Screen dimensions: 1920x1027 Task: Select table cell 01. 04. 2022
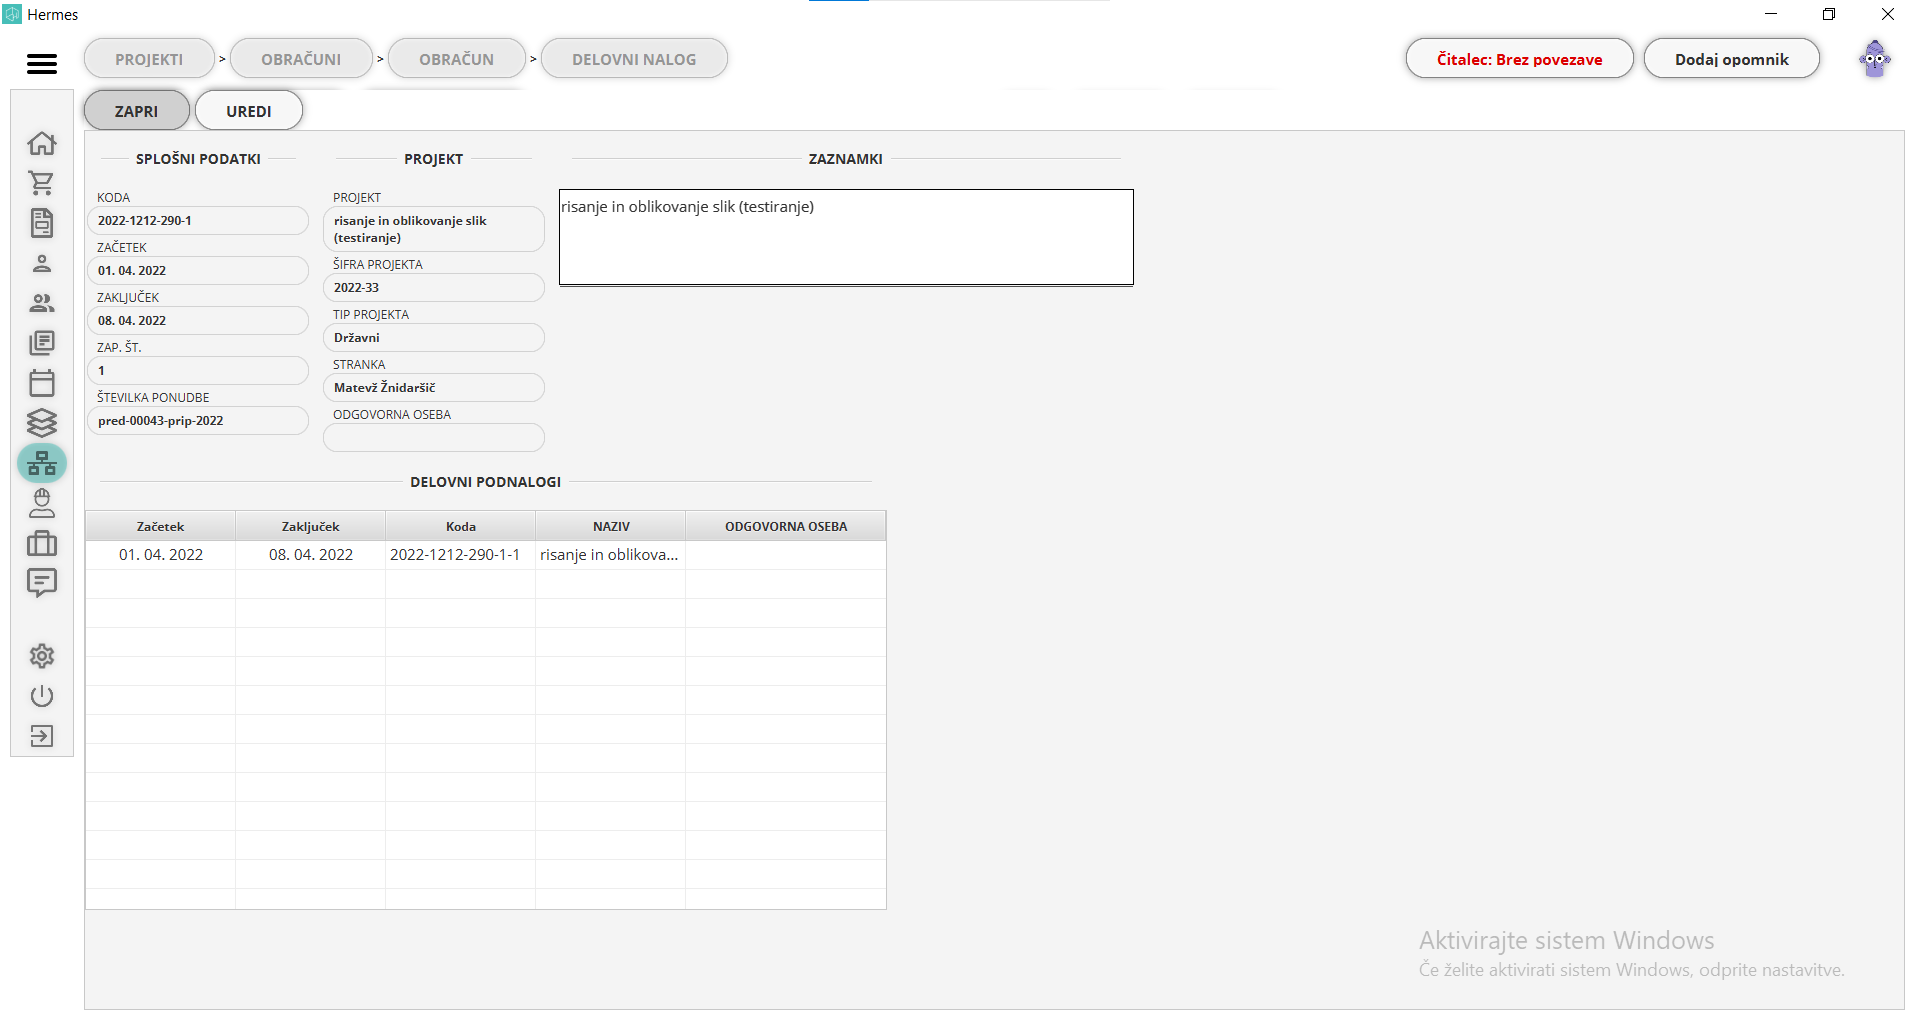click(x=161, y=555)
